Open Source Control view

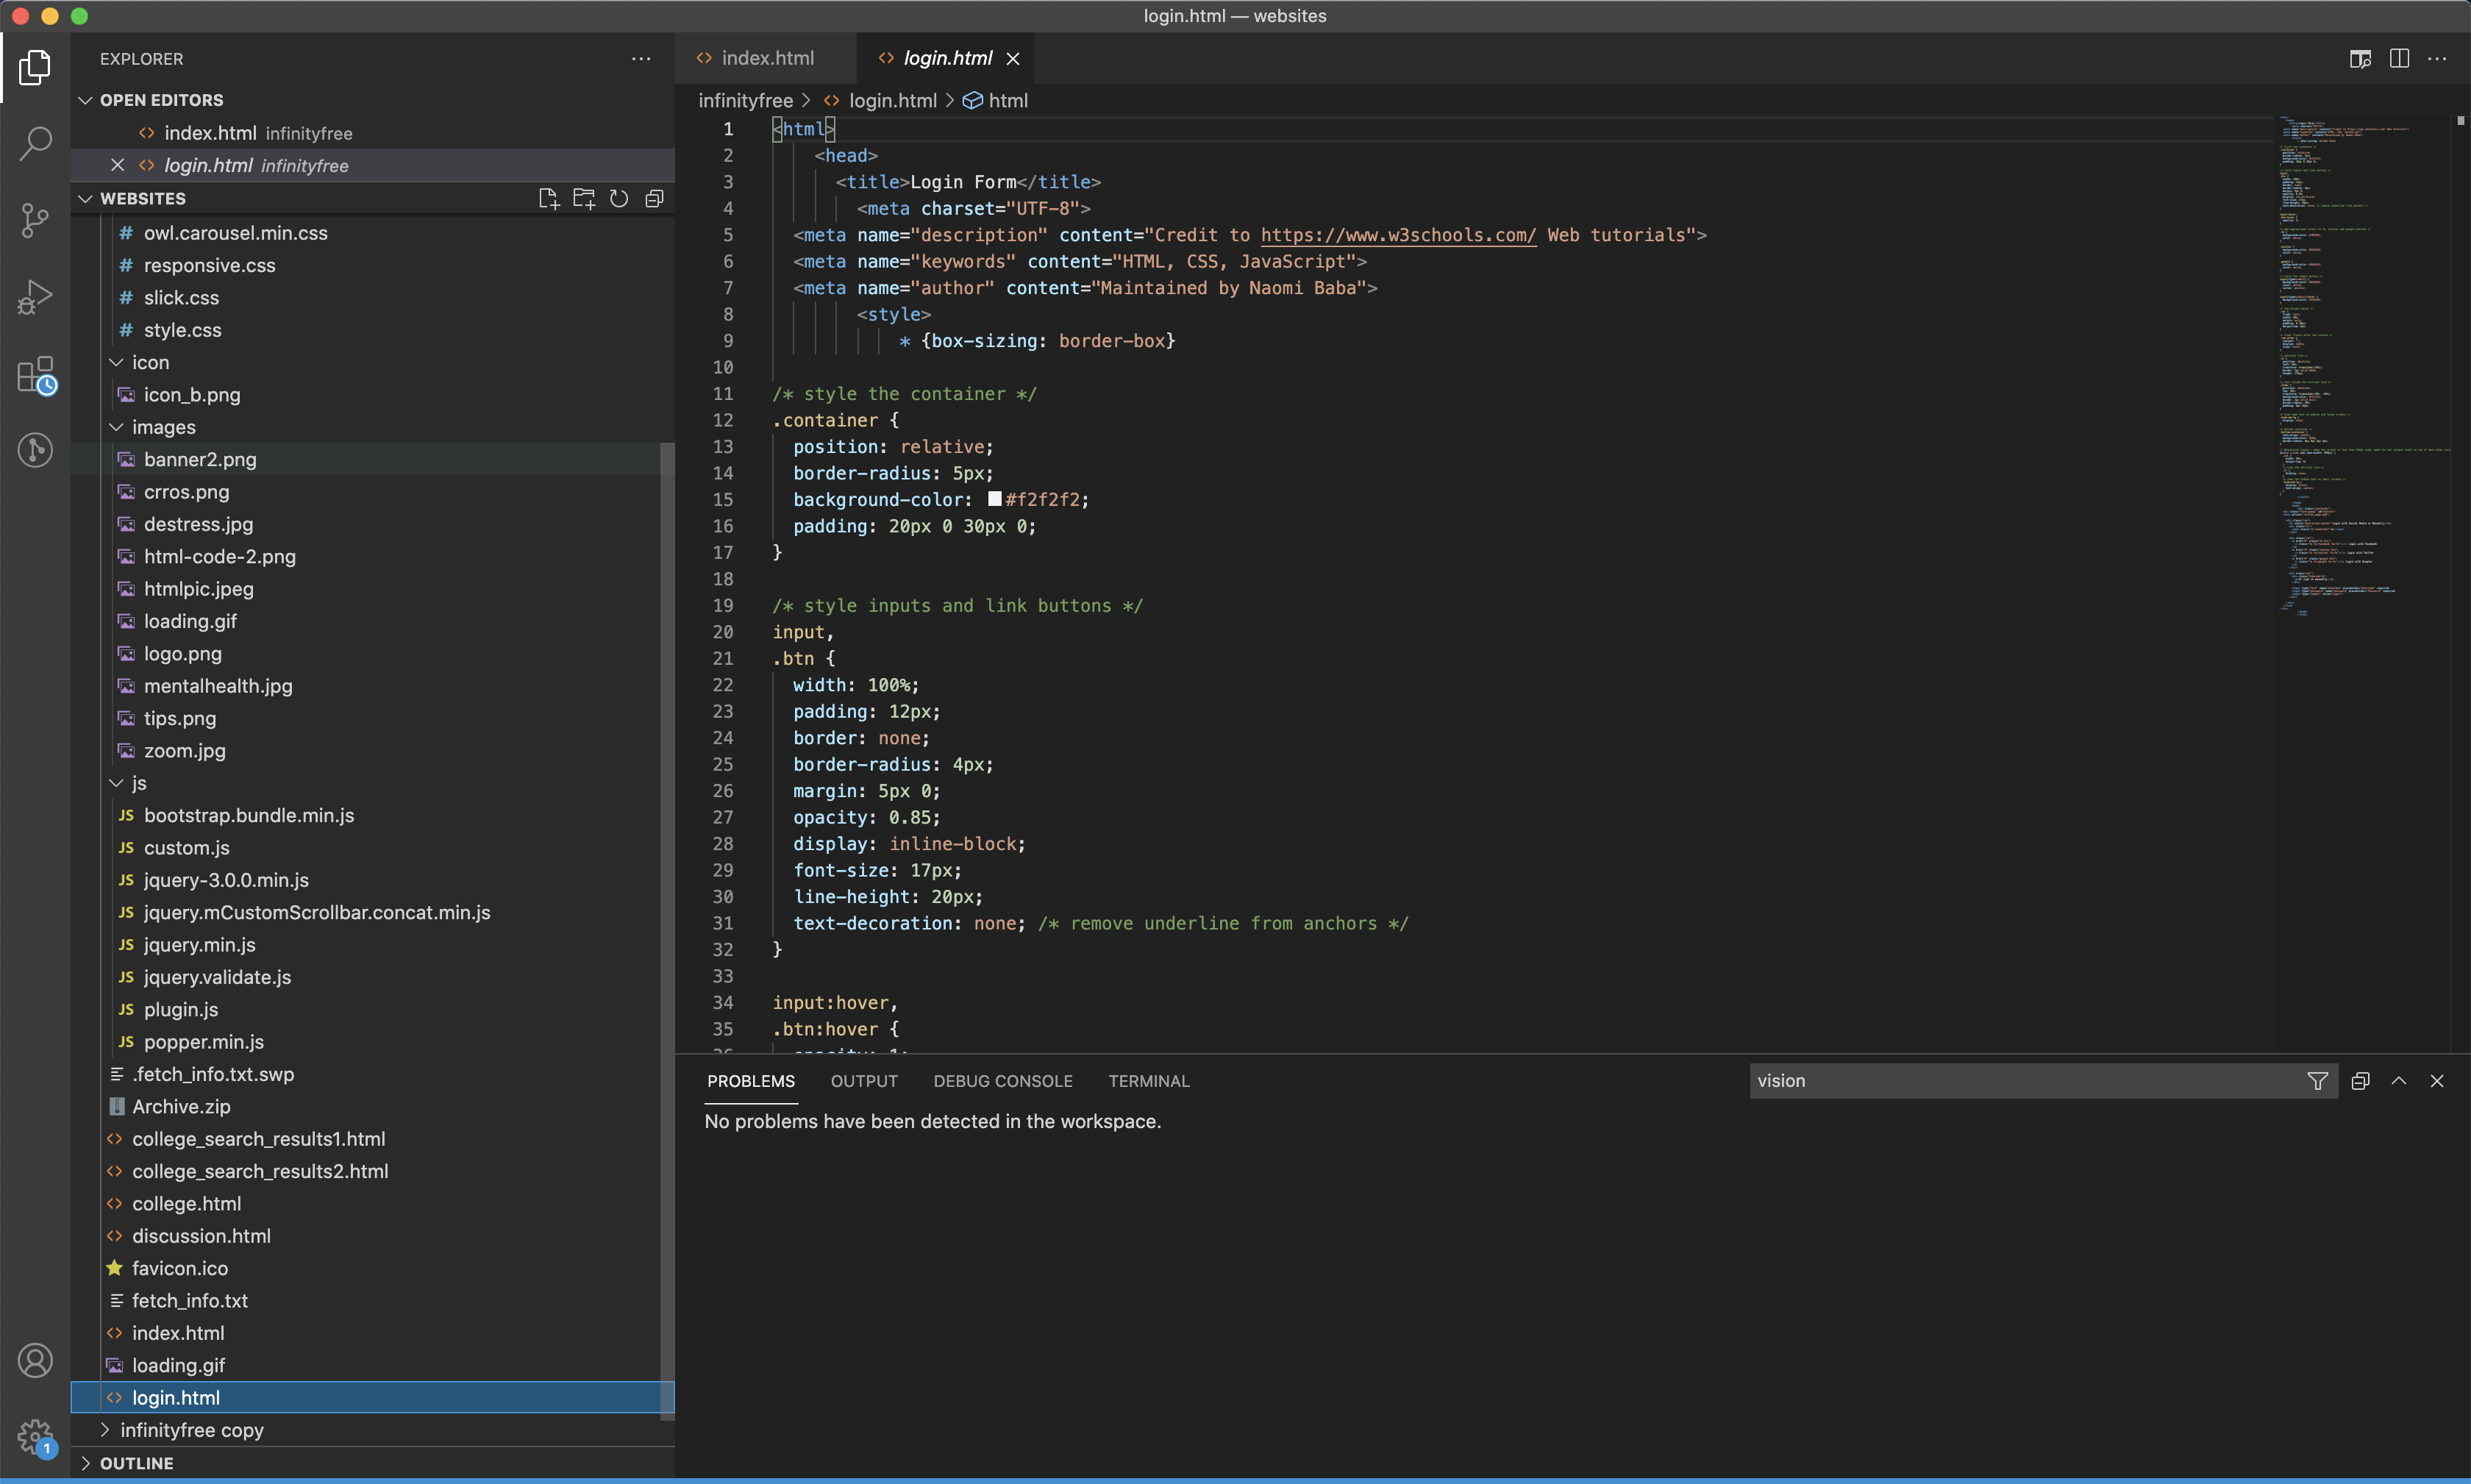[x=35, y=220]
